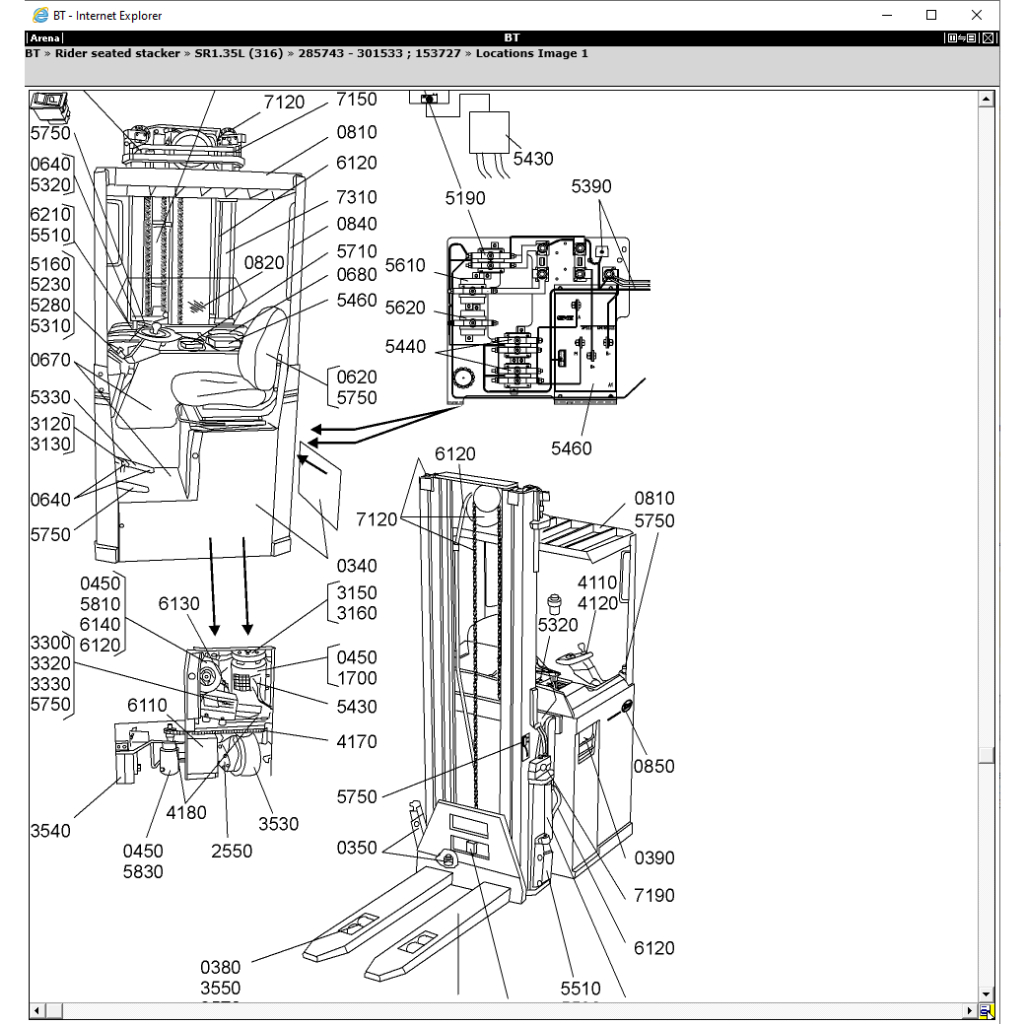Select the 7120 mast part callout
Viewport: 1024px width, 1024px height.
coord(376,519)
